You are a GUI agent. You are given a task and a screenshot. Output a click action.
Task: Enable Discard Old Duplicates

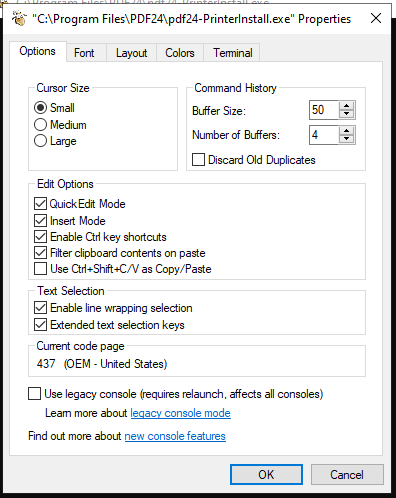click(x=198, y=160)
